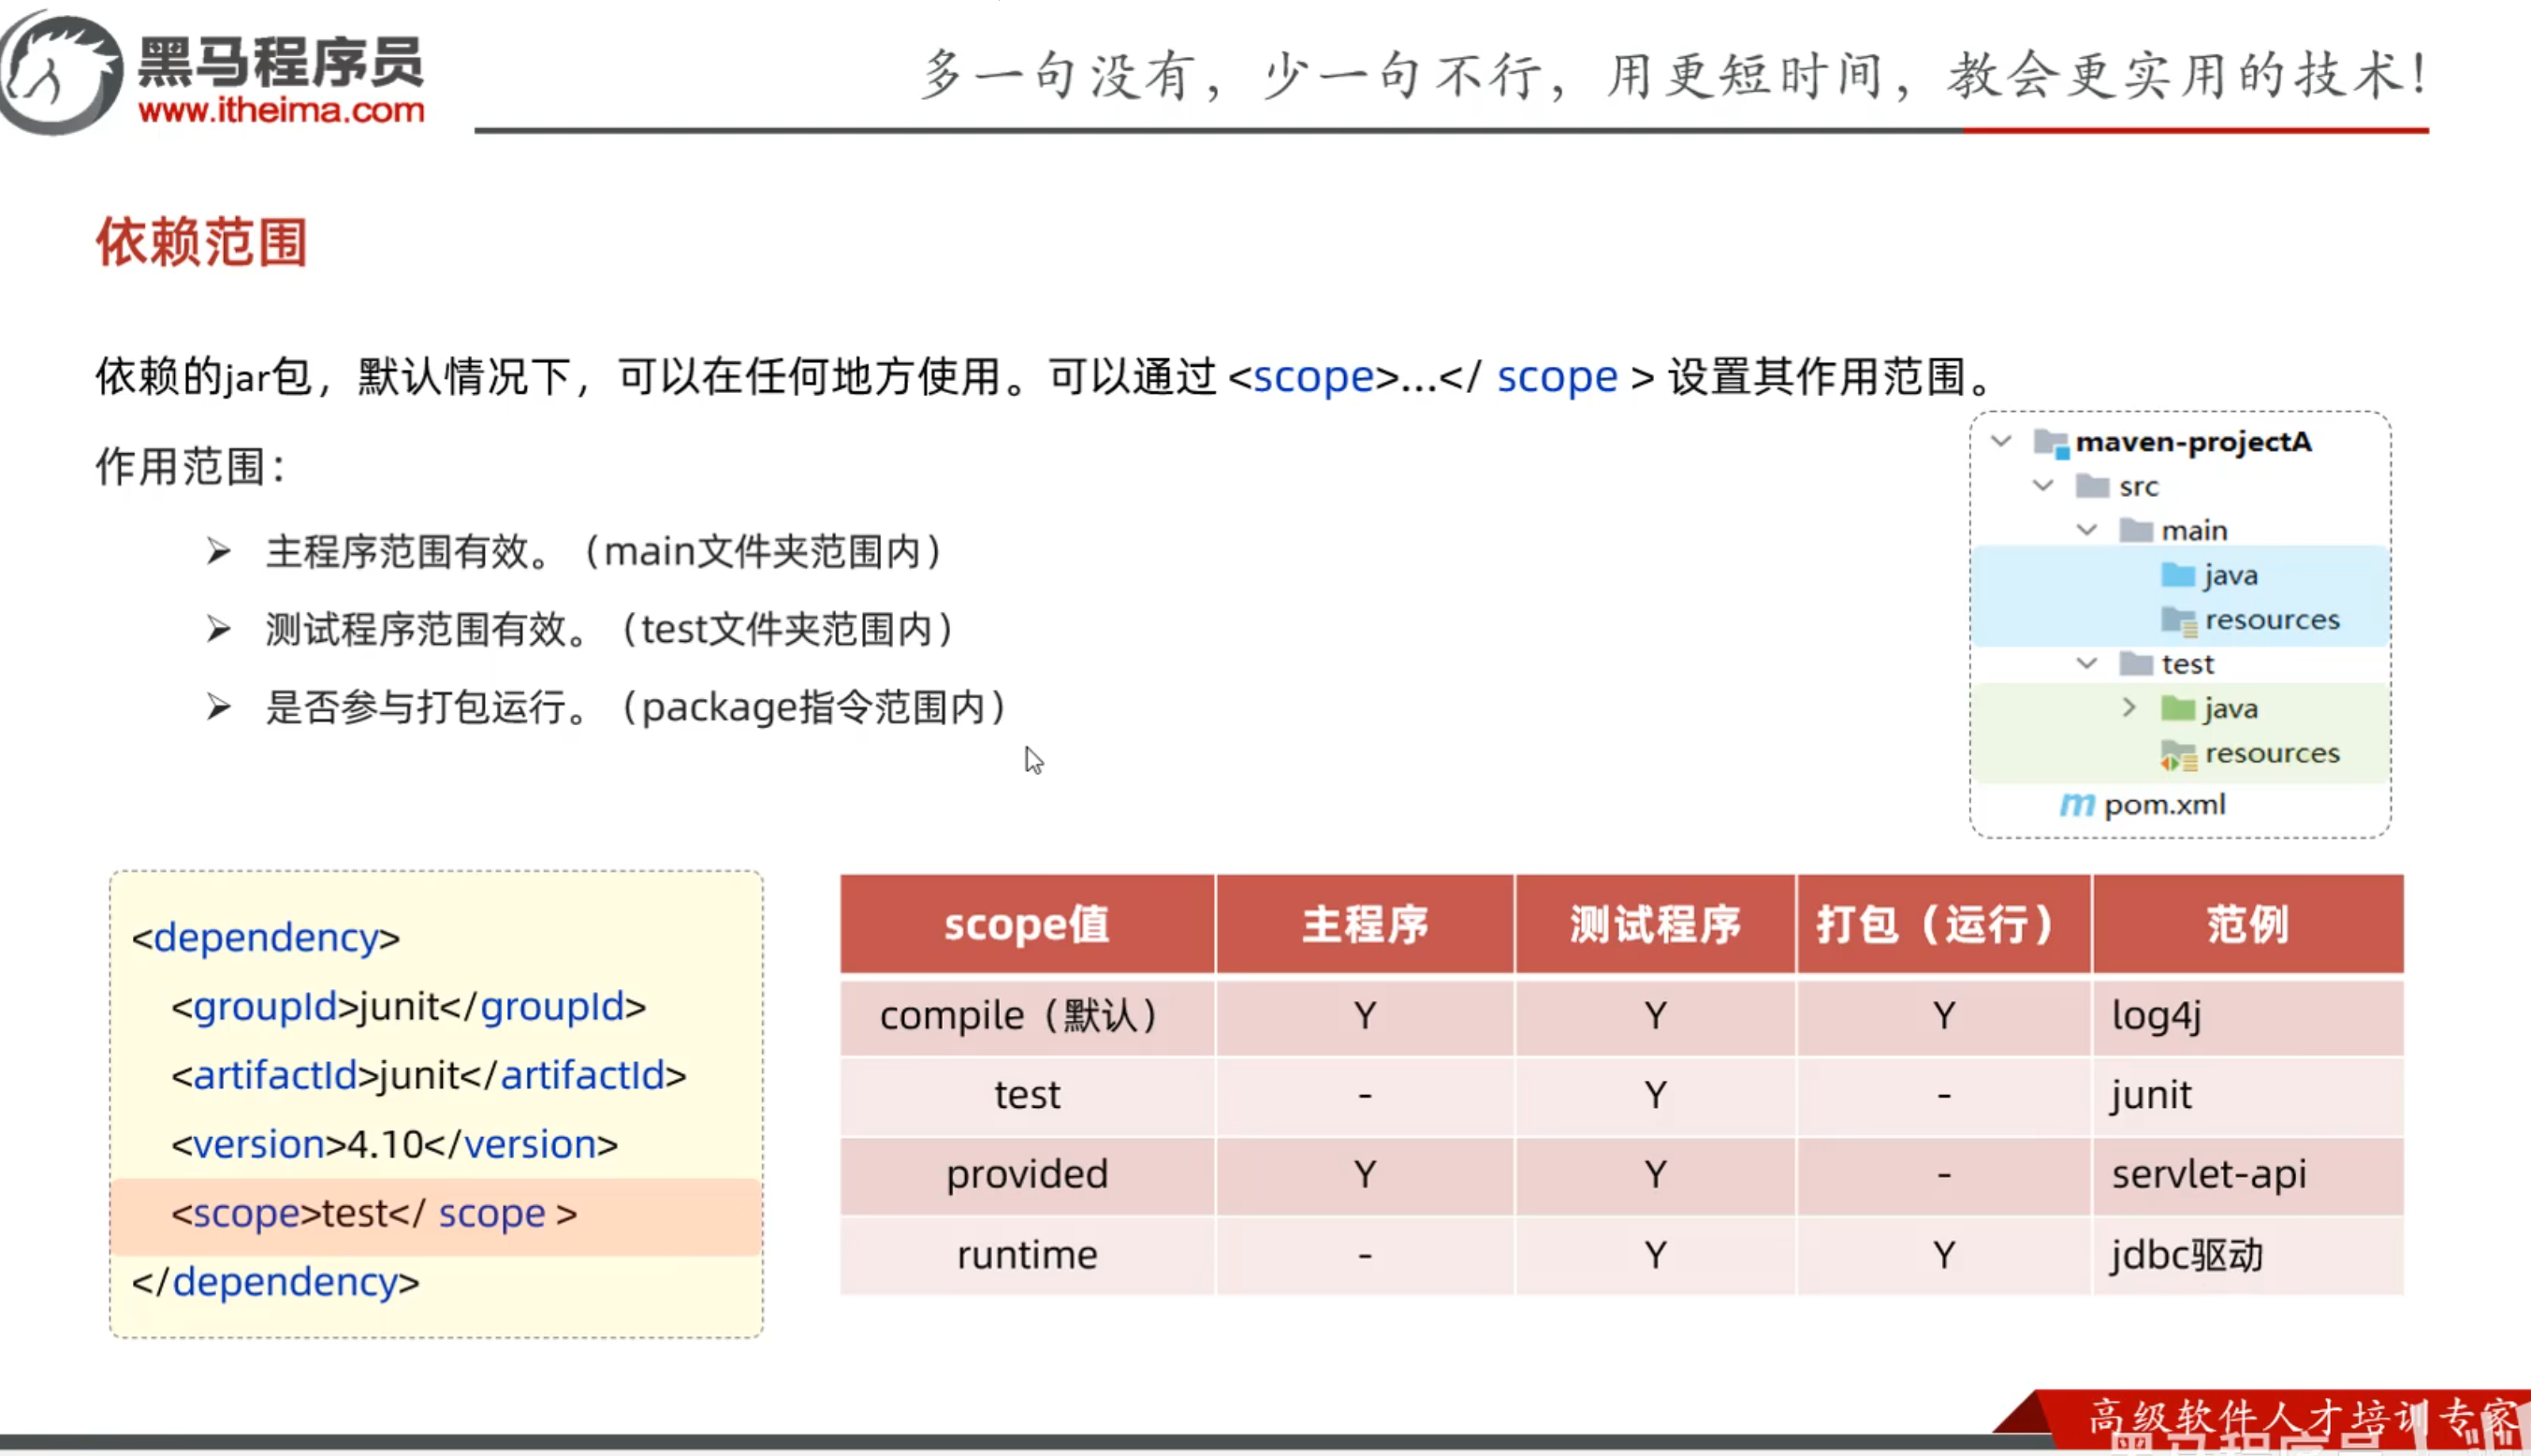This screenshot has height=1456, width=2531.
Task: Expand the java folder under test
Action: pos(2129,707)
